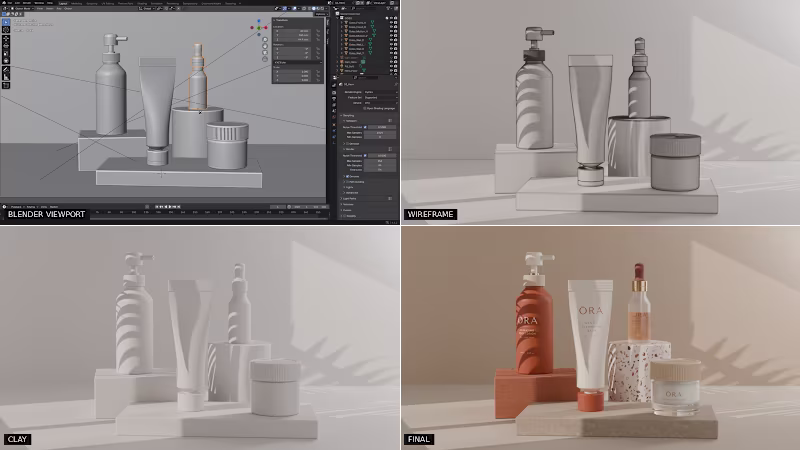Open the timeline Marker menu
800x450 pixels.
(x=54, y=207)
